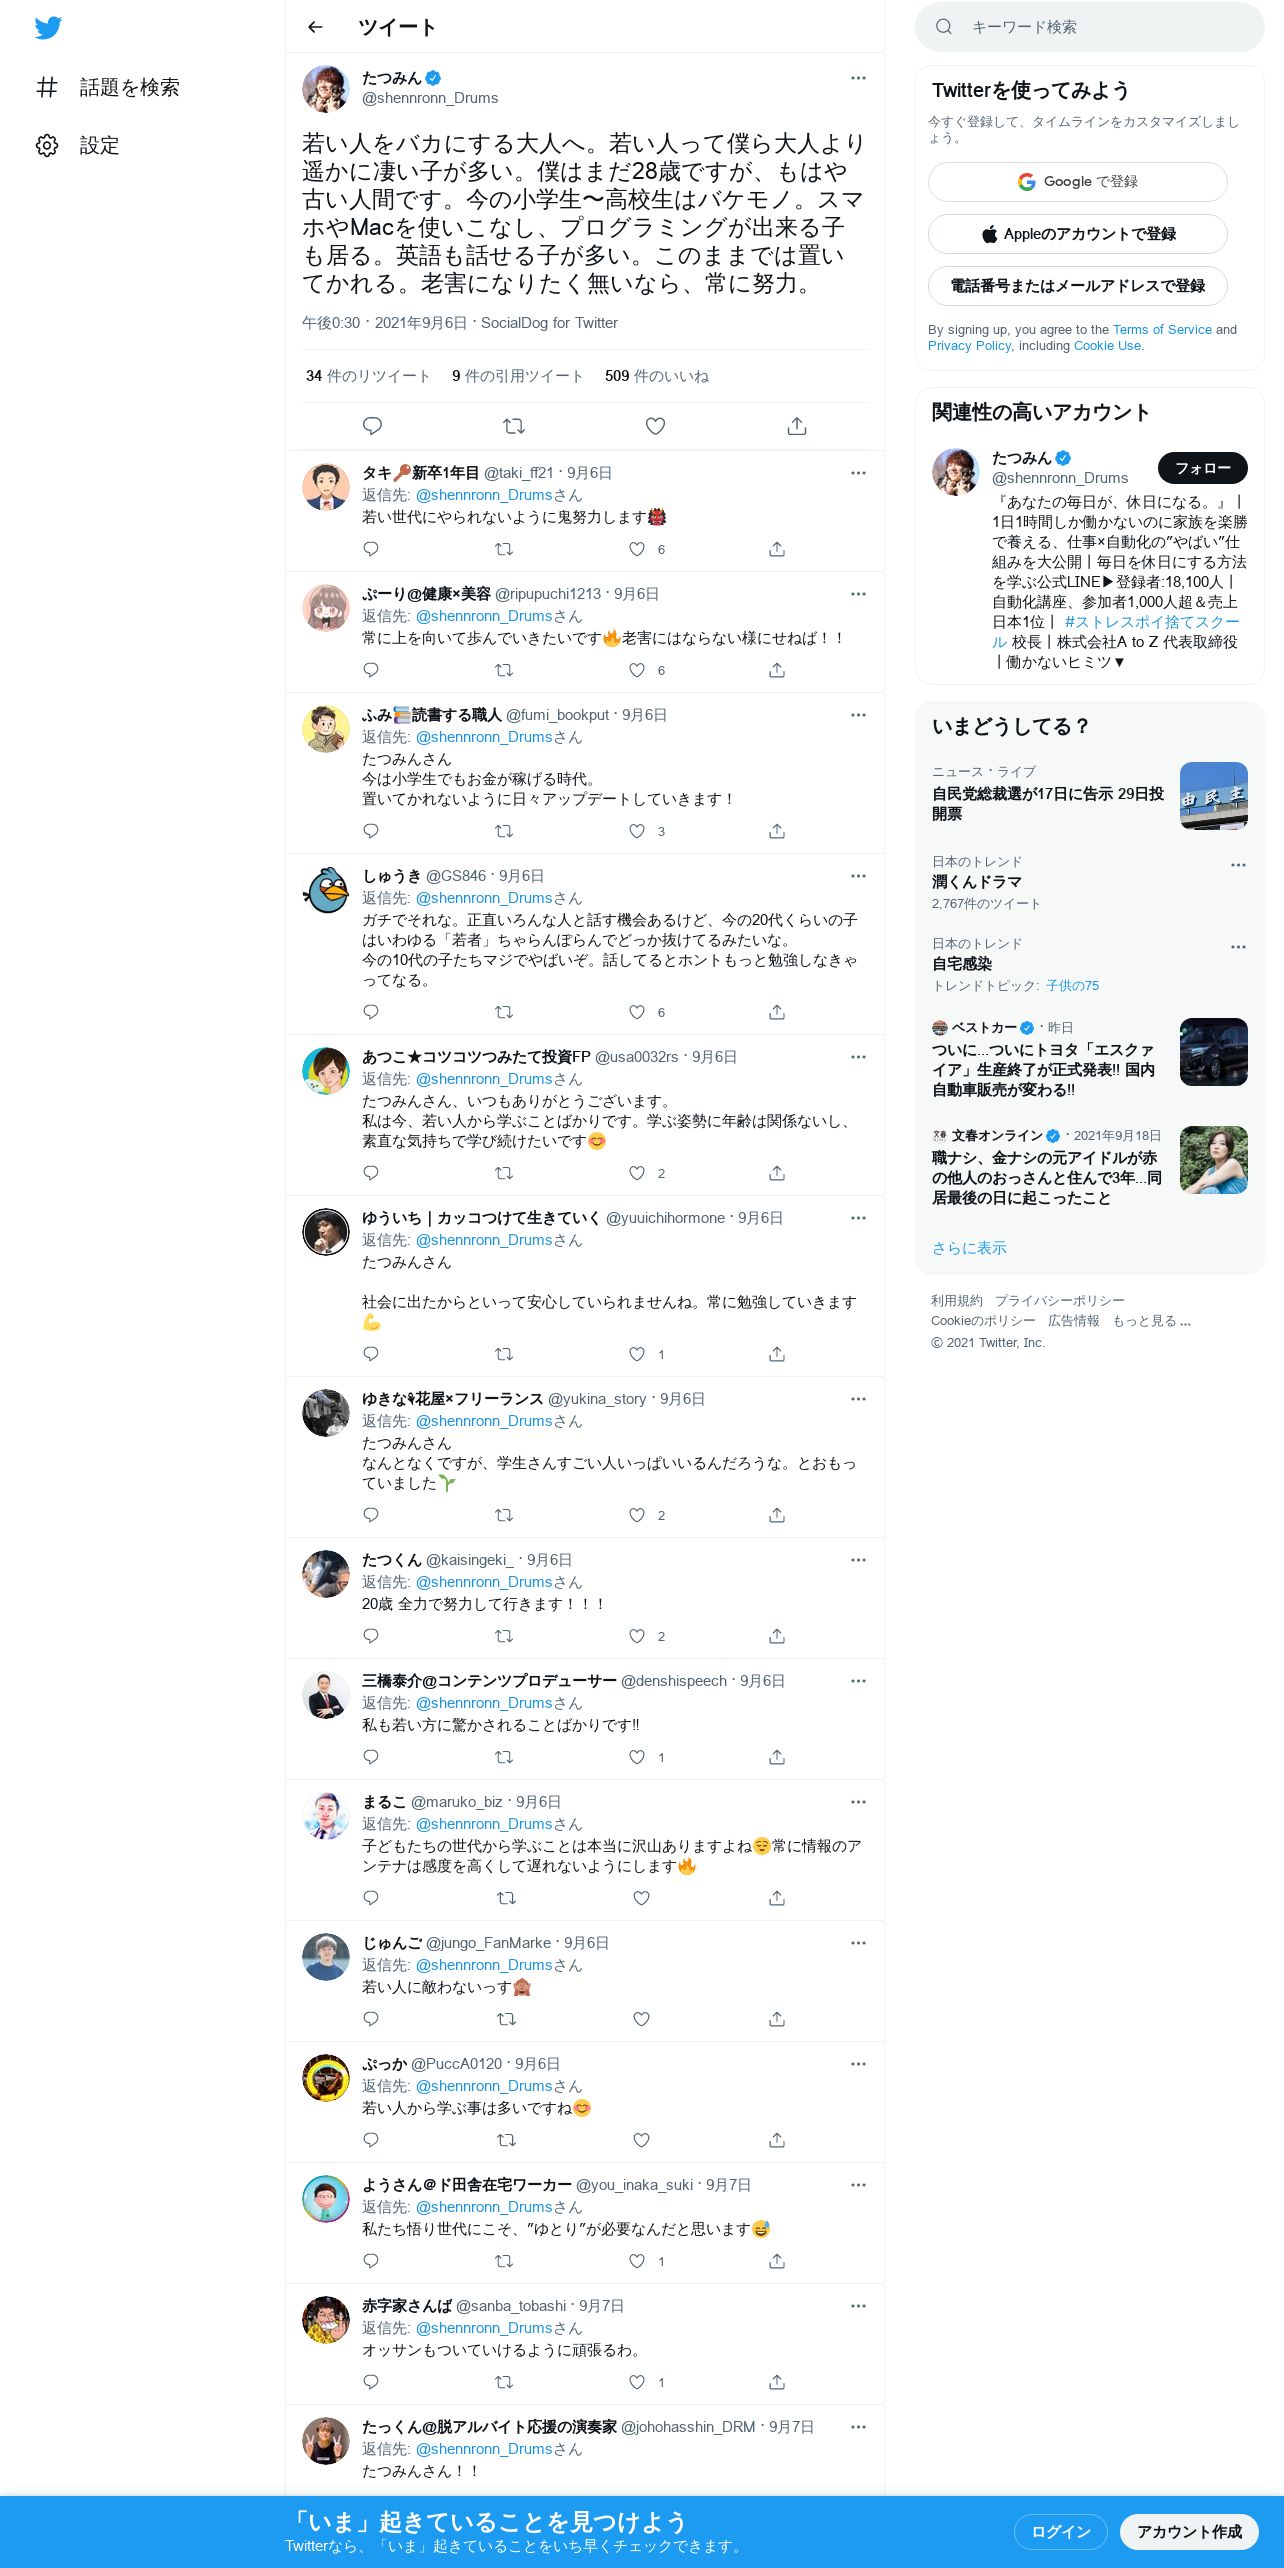Sign up with Google で登録 button

click(1078, 182)
